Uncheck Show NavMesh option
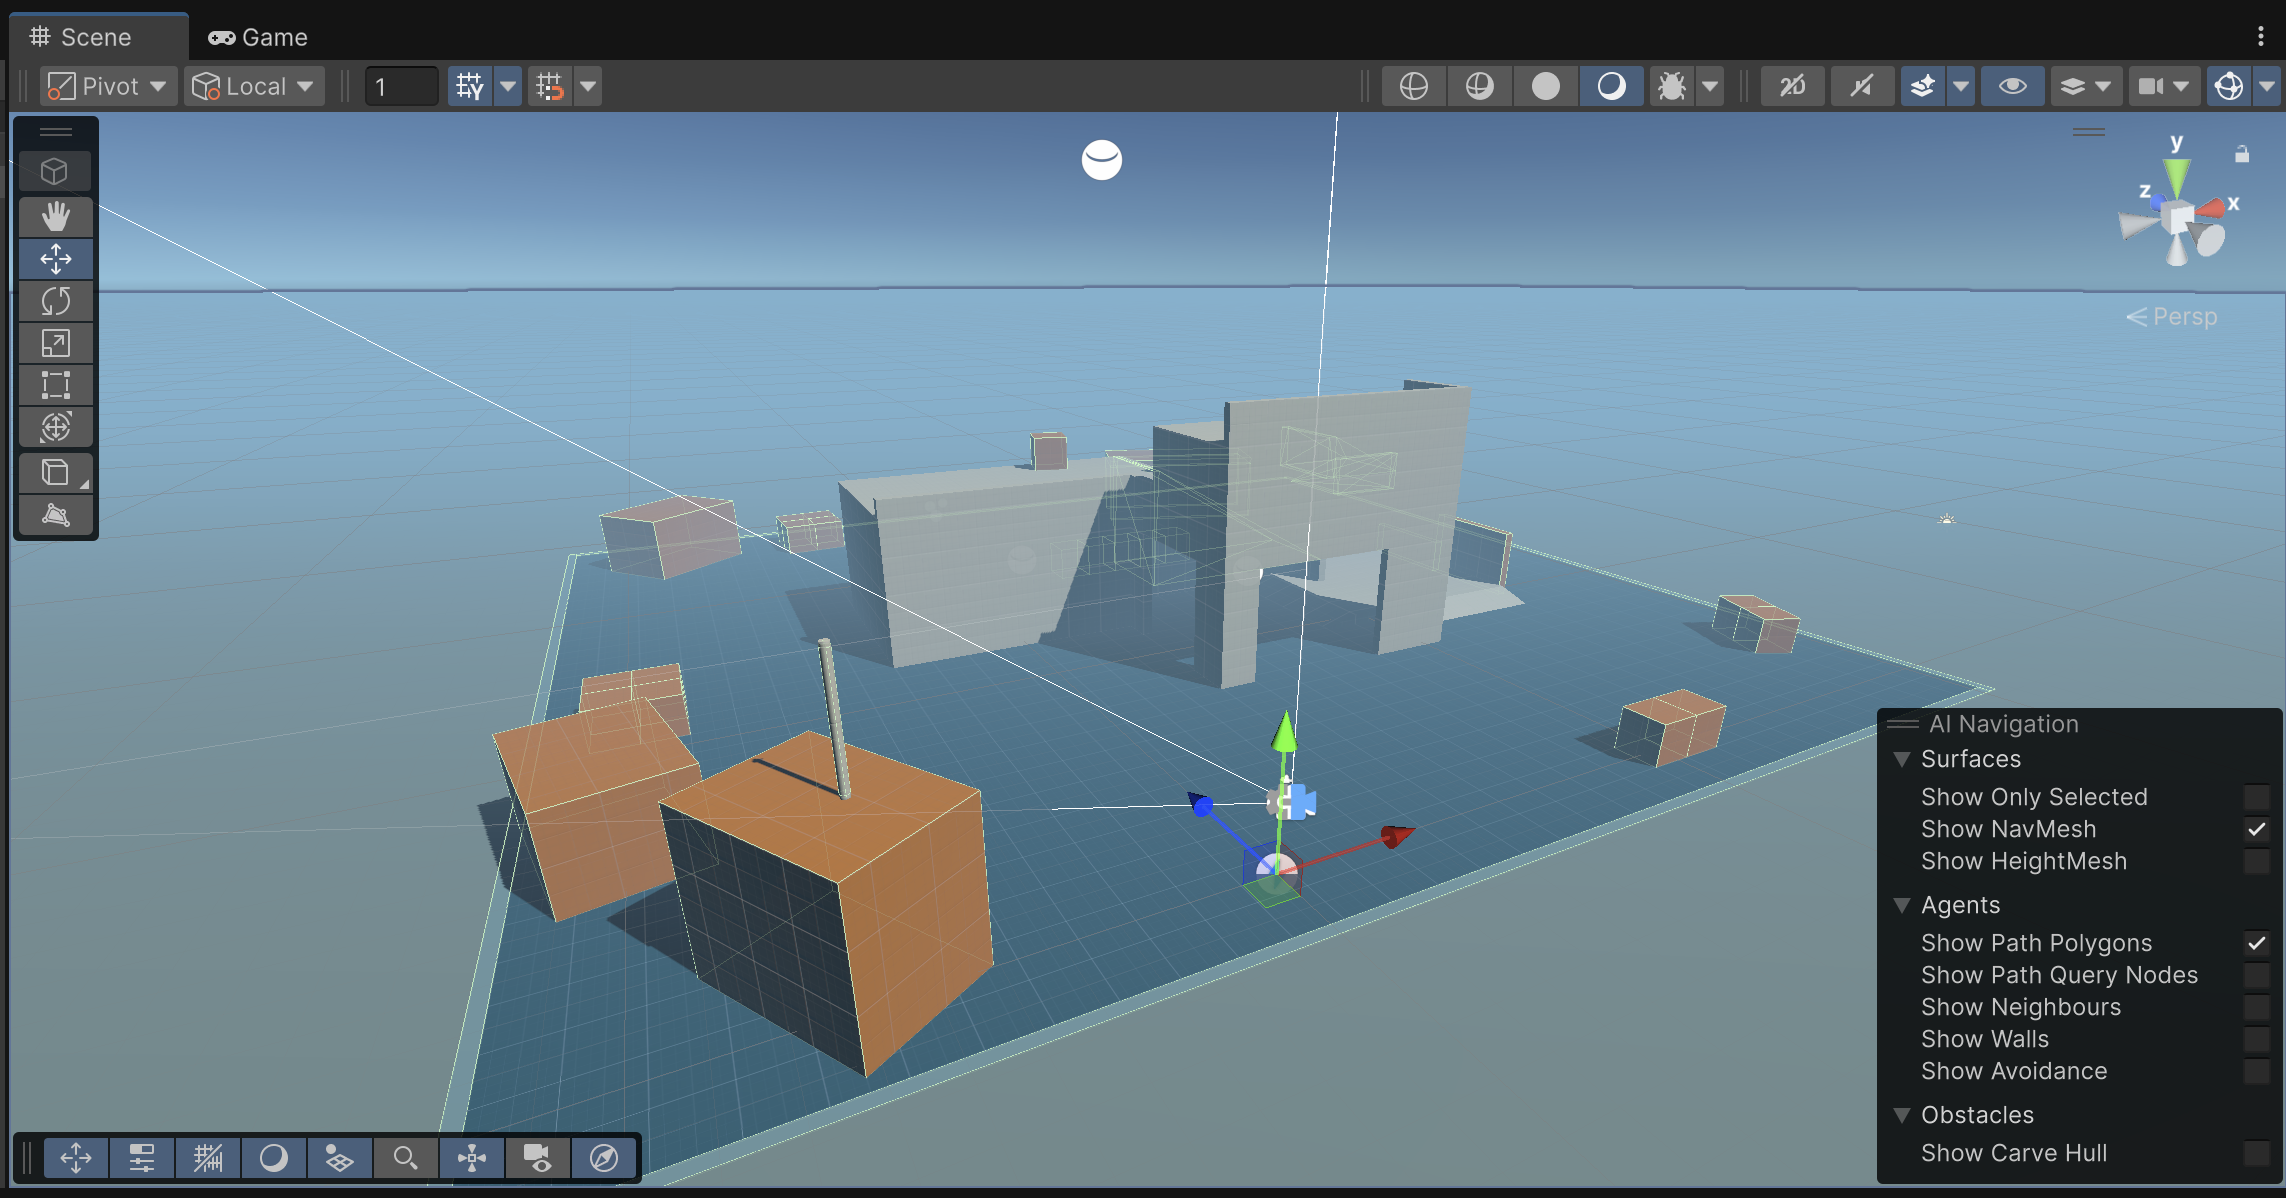This screenshot has width=2286, height=1198. coord(2256,829)
